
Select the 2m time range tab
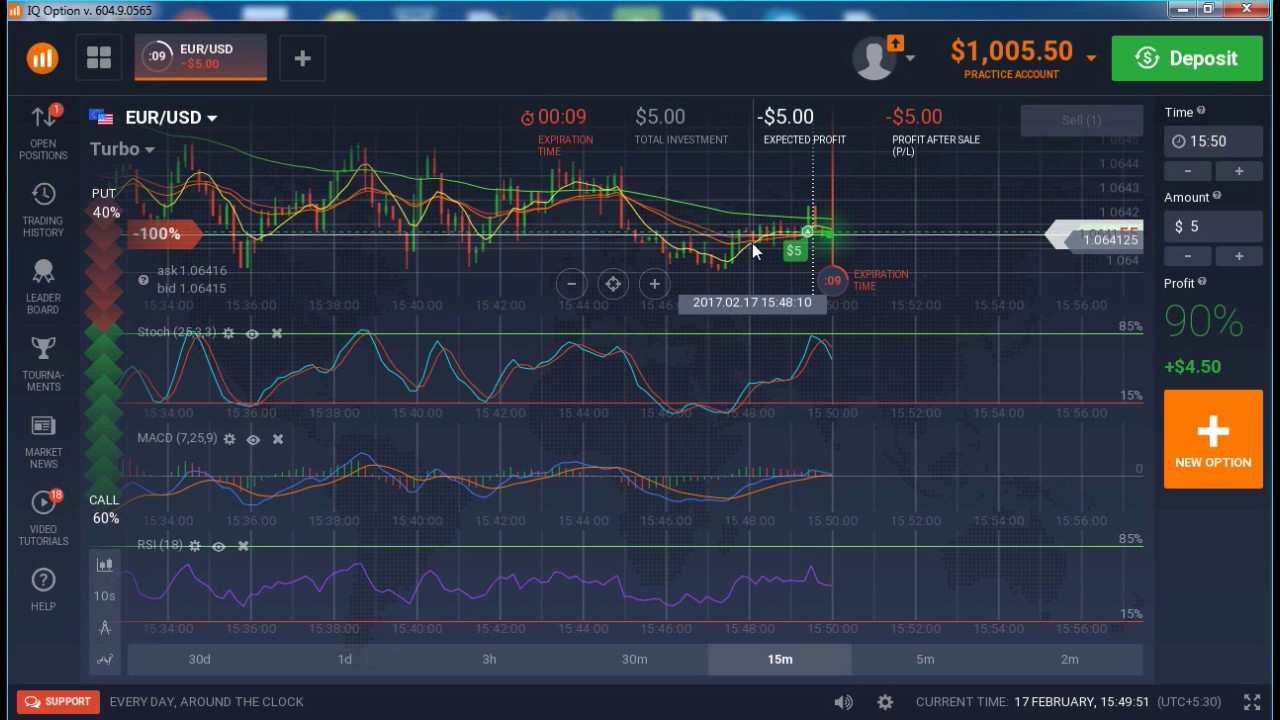(1070, 659)
